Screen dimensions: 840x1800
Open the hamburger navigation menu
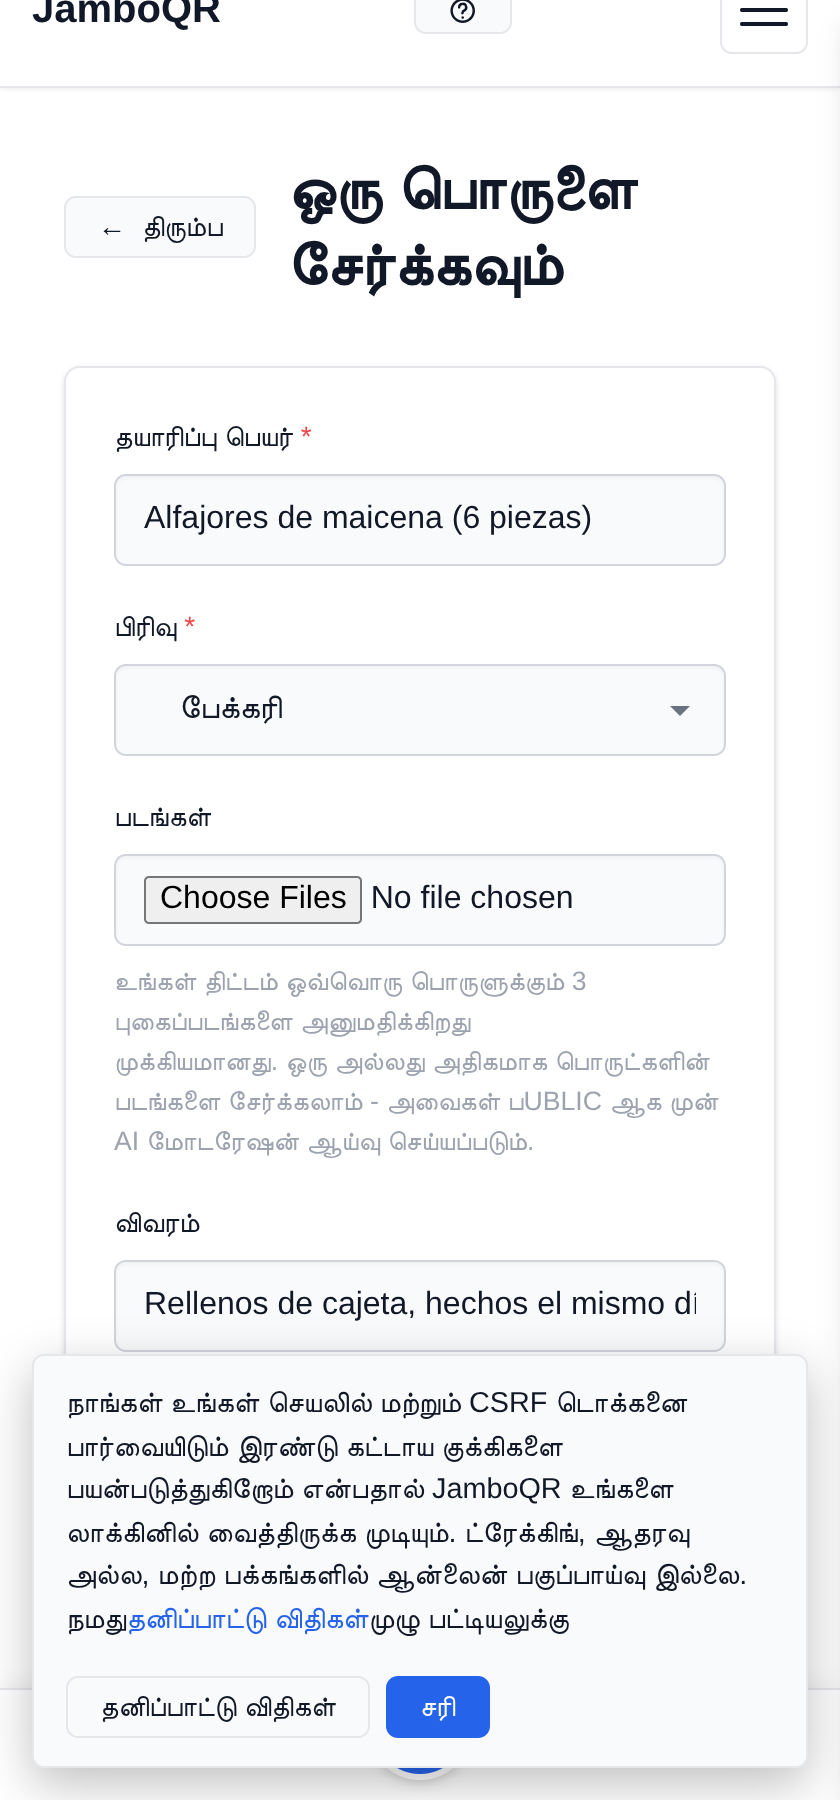(764, 16)
